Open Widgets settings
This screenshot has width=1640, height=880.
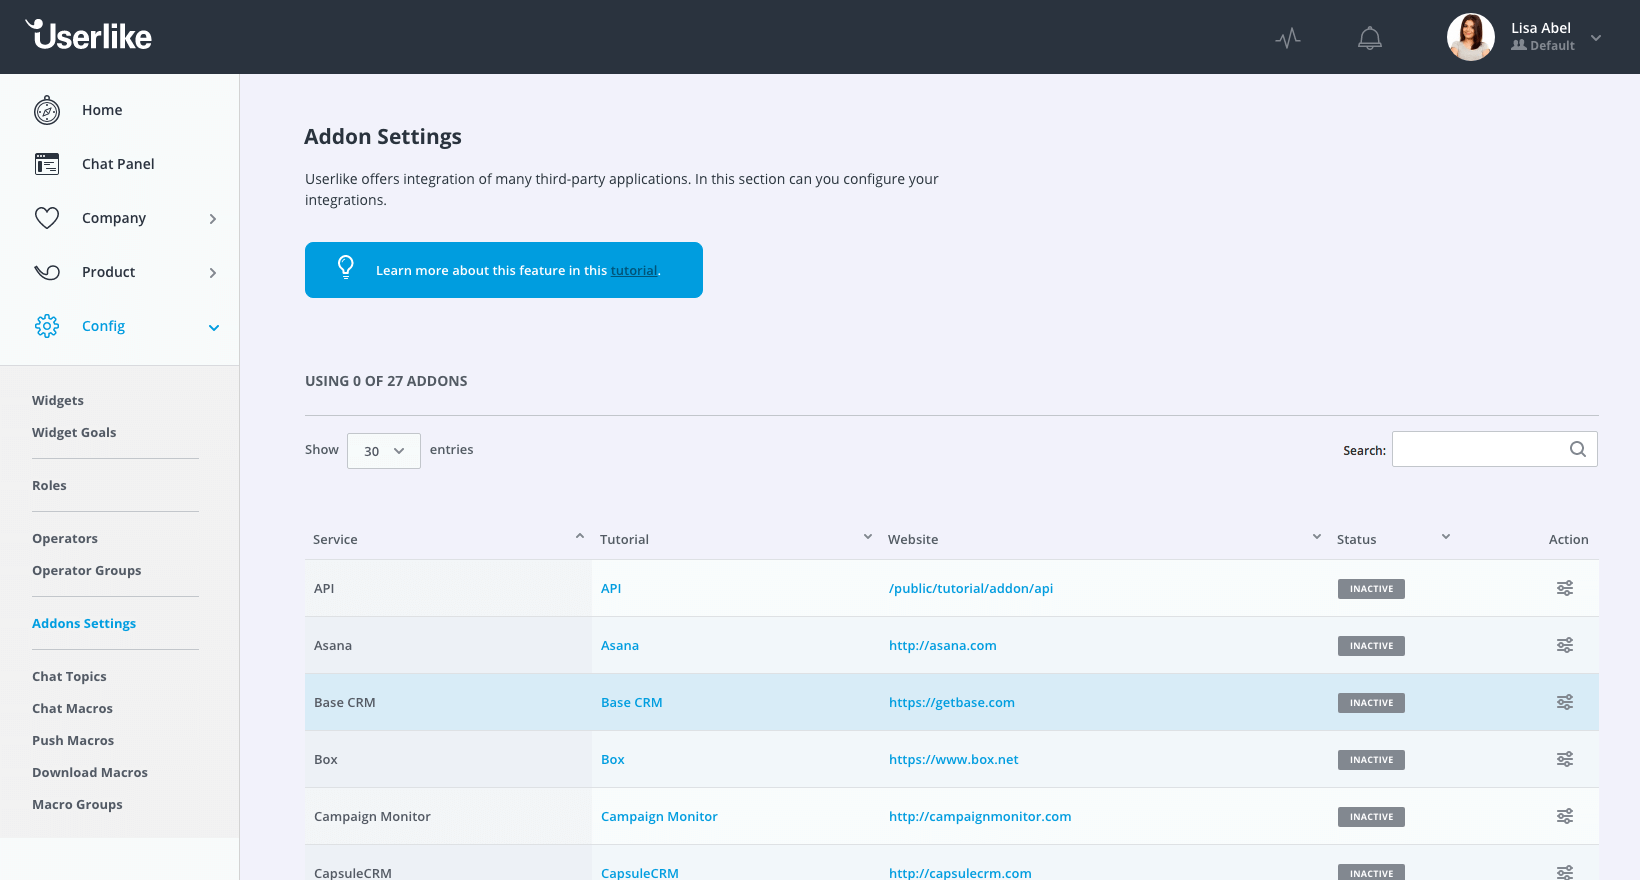(x=58, y=400)
